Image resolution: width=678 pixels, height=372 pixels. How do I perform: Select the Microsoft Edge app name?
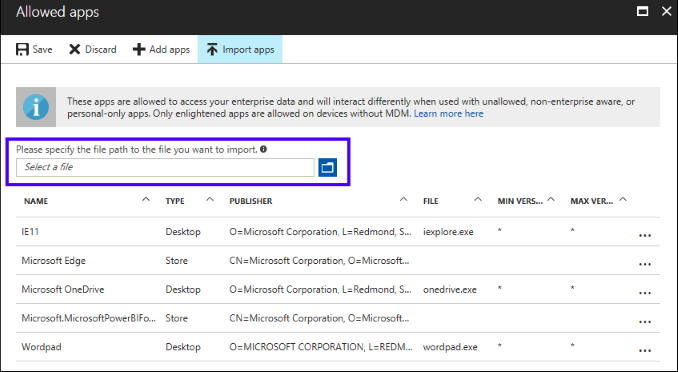pos(54,261)
